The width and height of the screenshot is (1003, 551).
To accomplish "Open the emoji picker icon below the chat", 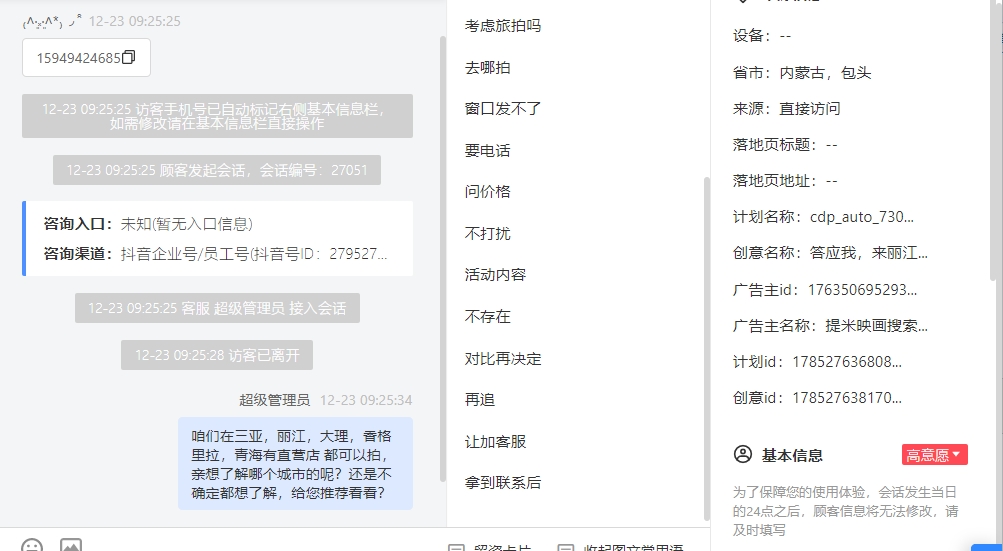I will coord(32,546).
